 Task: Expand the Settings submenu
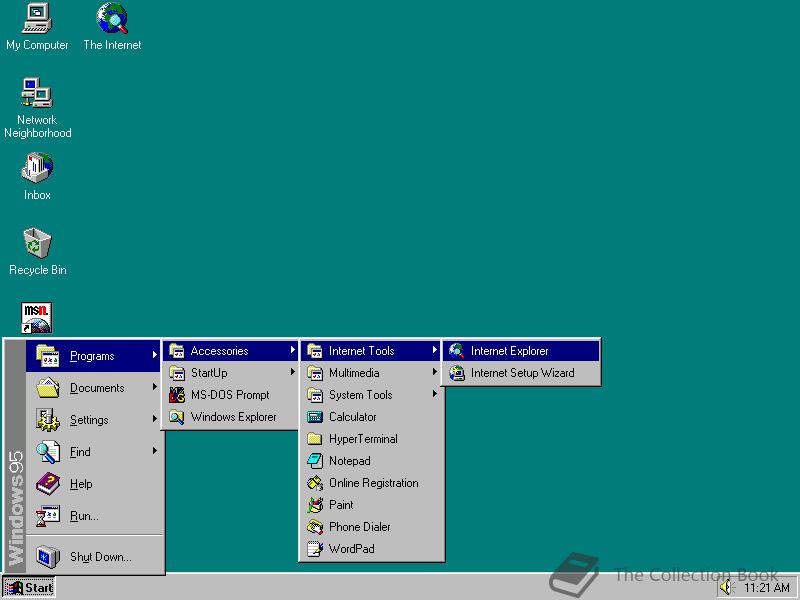click(x=80, y=420)
